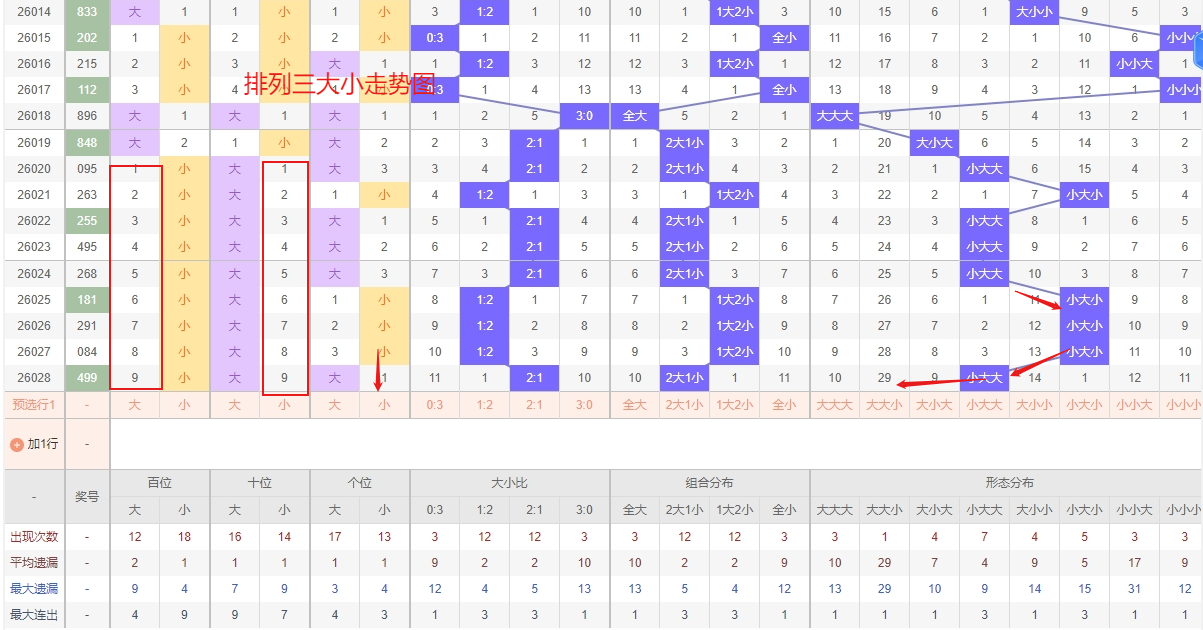1203x630 pixels.
Task: Click the 百位 column group header
Action: click(x=160, y=483)
